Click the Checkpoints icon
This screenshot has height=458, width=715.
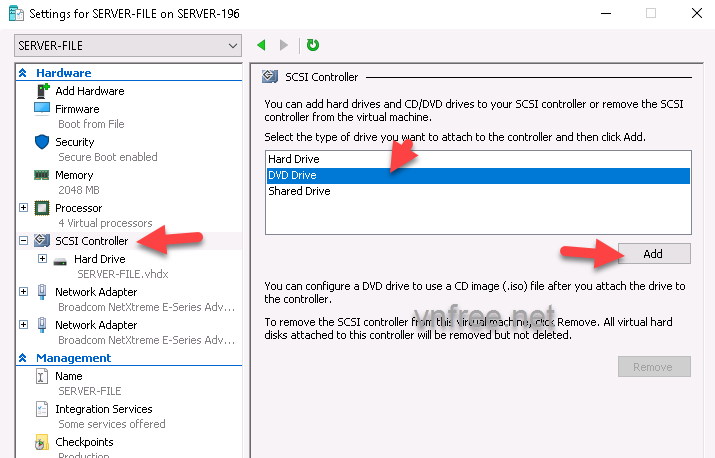[x=42, y=442]
